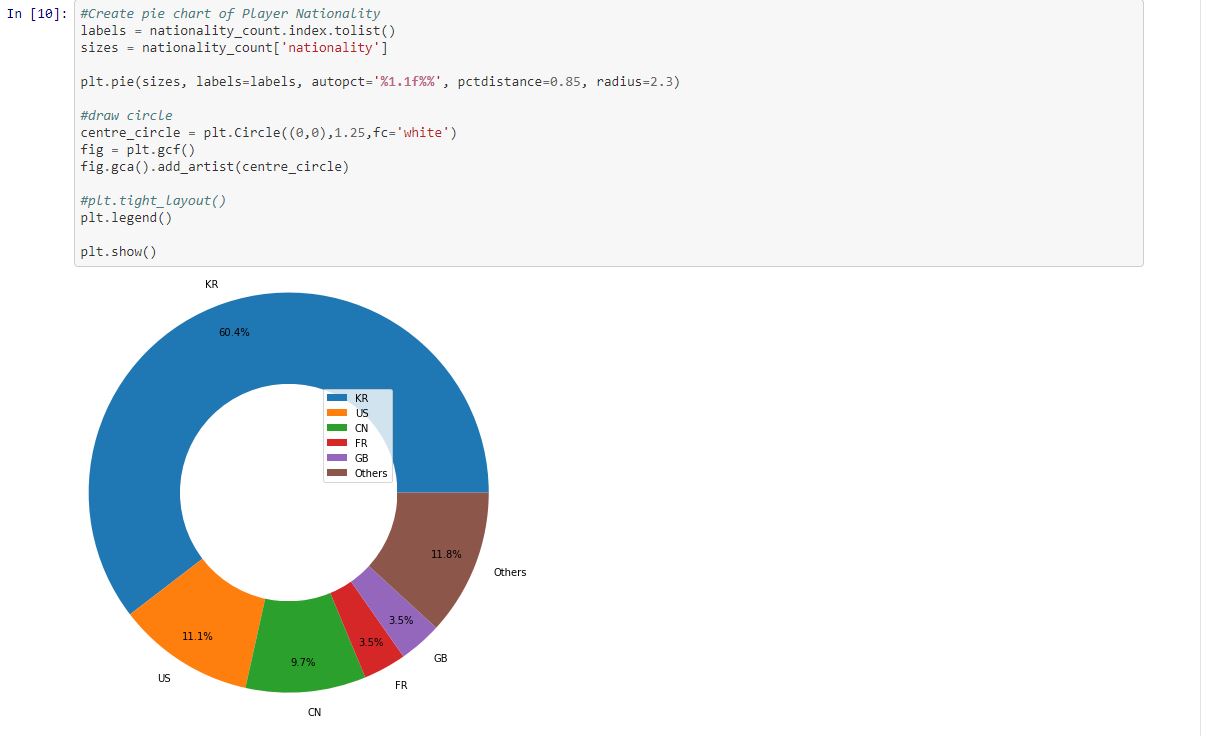Click the orange US swatch in the legend
Screen dimensions: 1207x736
(337, 413)
